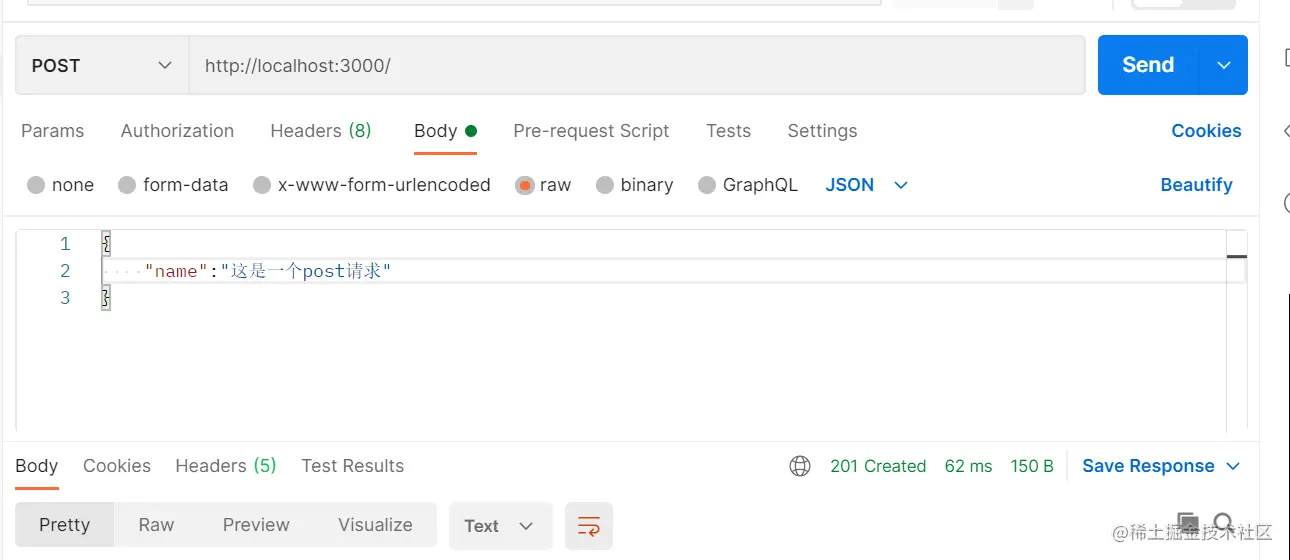
Task: Open response search with the magnifier icon
Action: pyautogui.click(x=1223, y=522)
